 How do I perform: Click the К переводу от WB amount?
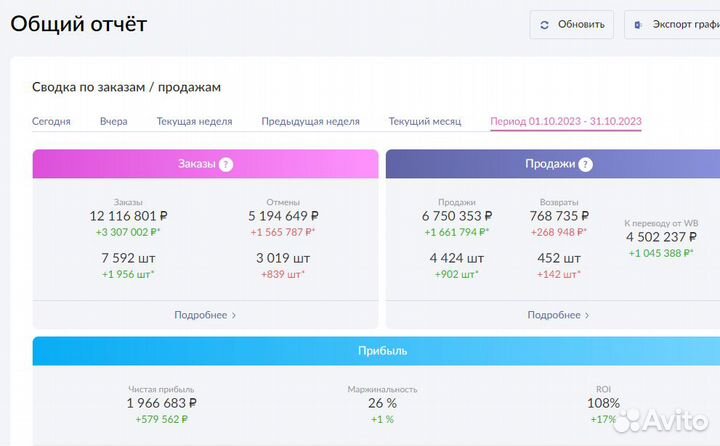[x=661, y=237]
